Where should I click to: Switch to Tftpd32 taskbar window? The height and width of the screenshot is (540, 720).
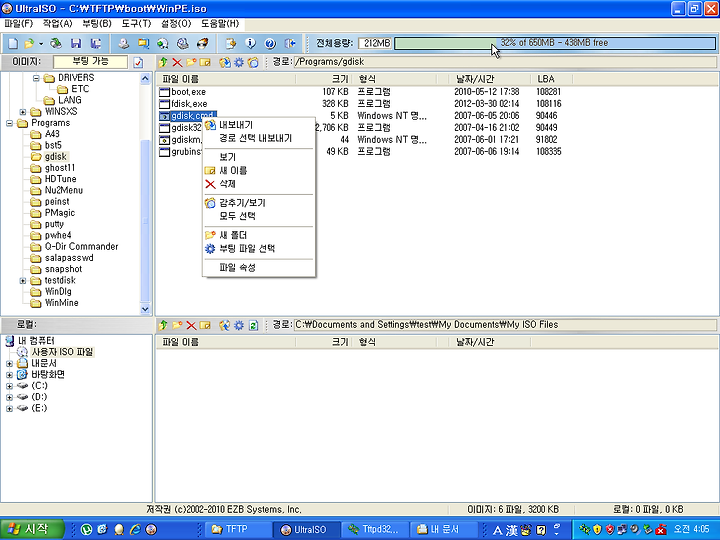click(373, 529)
